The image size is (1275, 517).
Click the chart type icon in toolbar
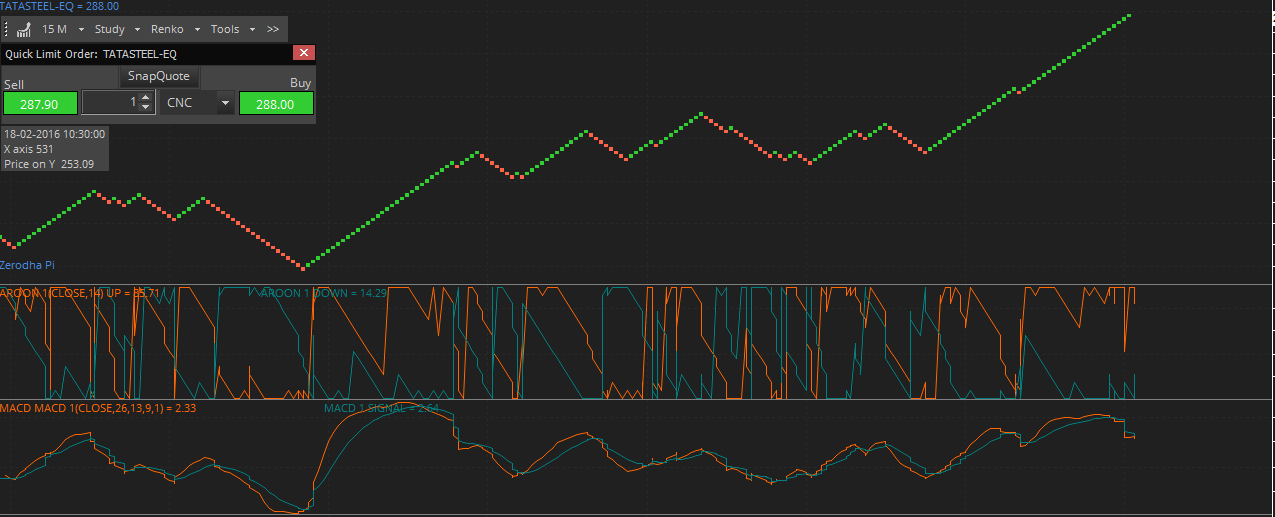[23, 29]
